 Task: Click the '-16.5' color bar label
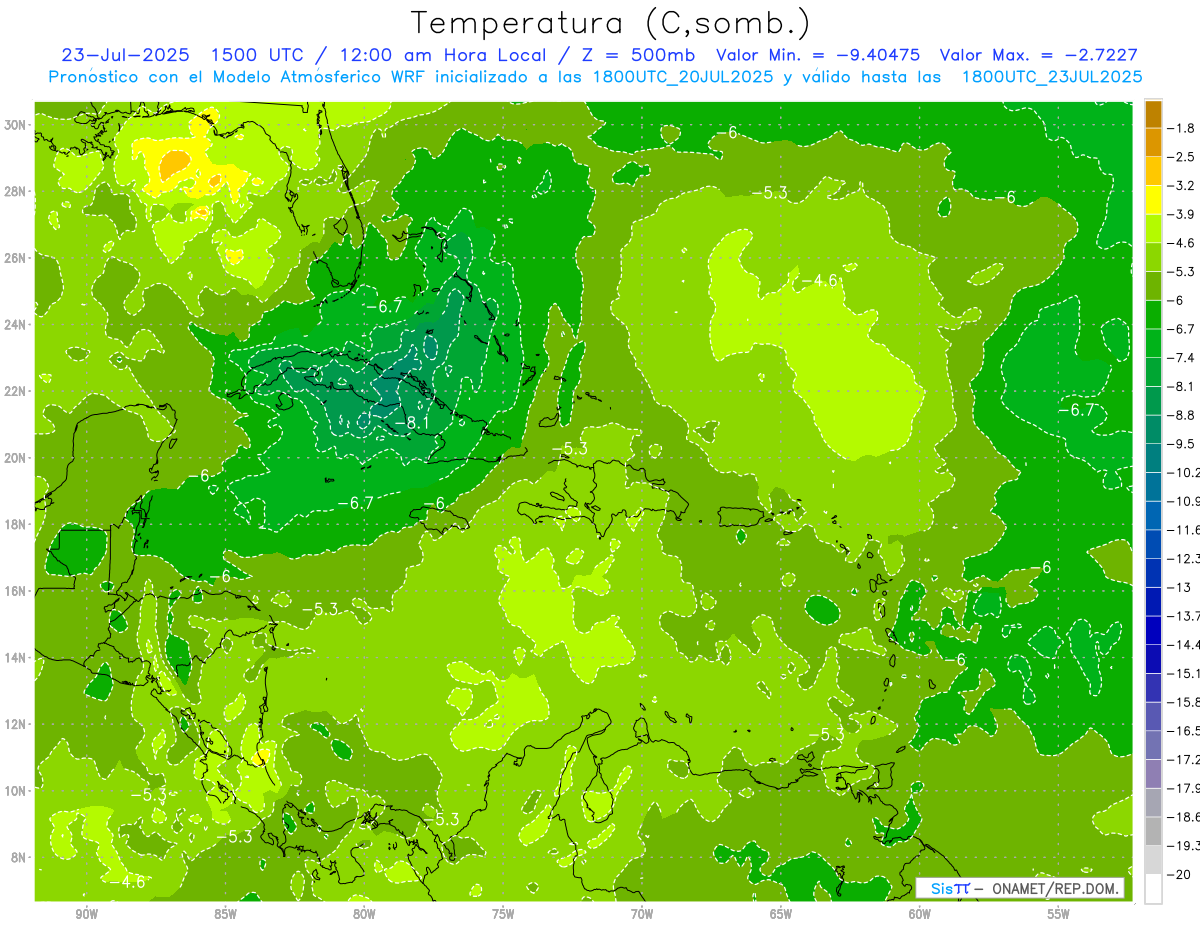point(1185,731)
